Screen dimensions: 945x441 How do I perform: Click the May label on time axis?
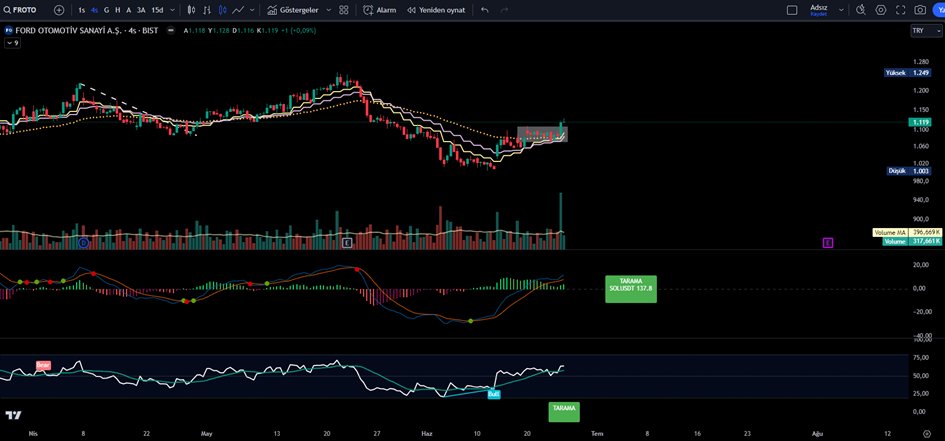pos(207,433)
